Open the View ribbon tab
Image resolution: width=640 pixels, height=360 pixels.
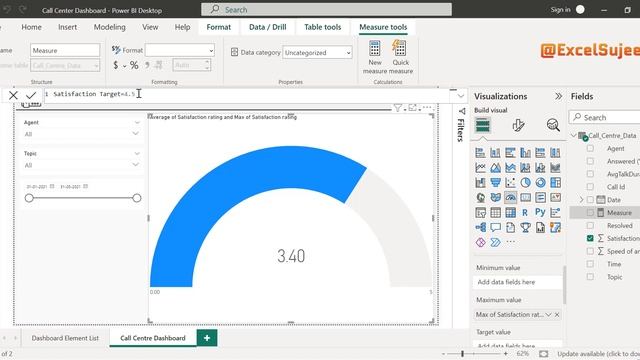(x=150, y=27)
